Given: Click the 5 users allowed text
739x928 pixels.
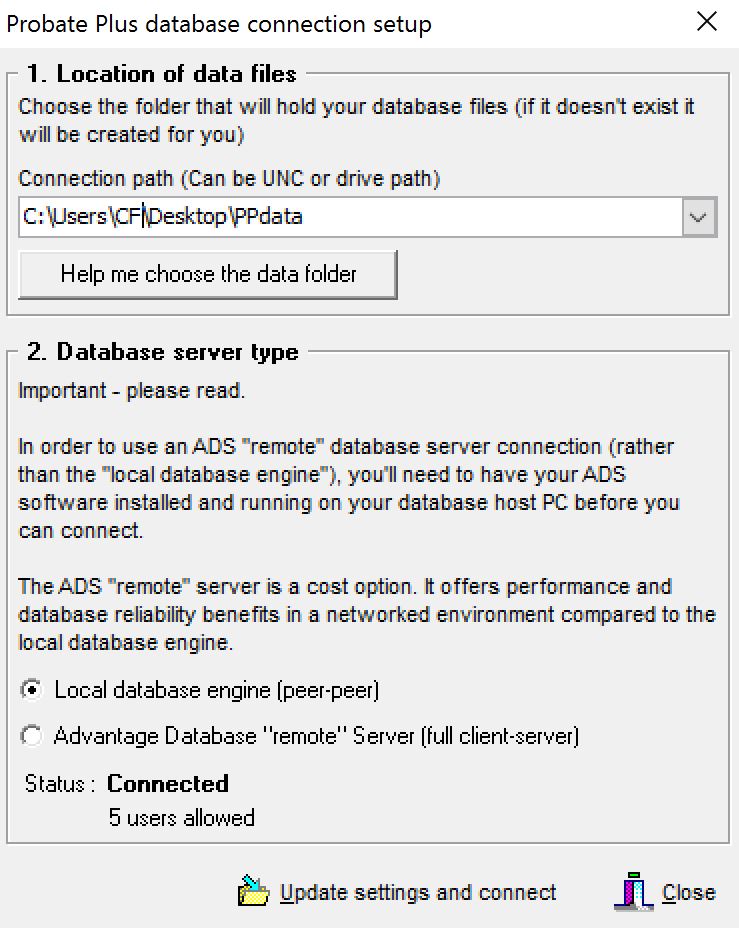Looking at the screenshot, I should pos(182,818).
